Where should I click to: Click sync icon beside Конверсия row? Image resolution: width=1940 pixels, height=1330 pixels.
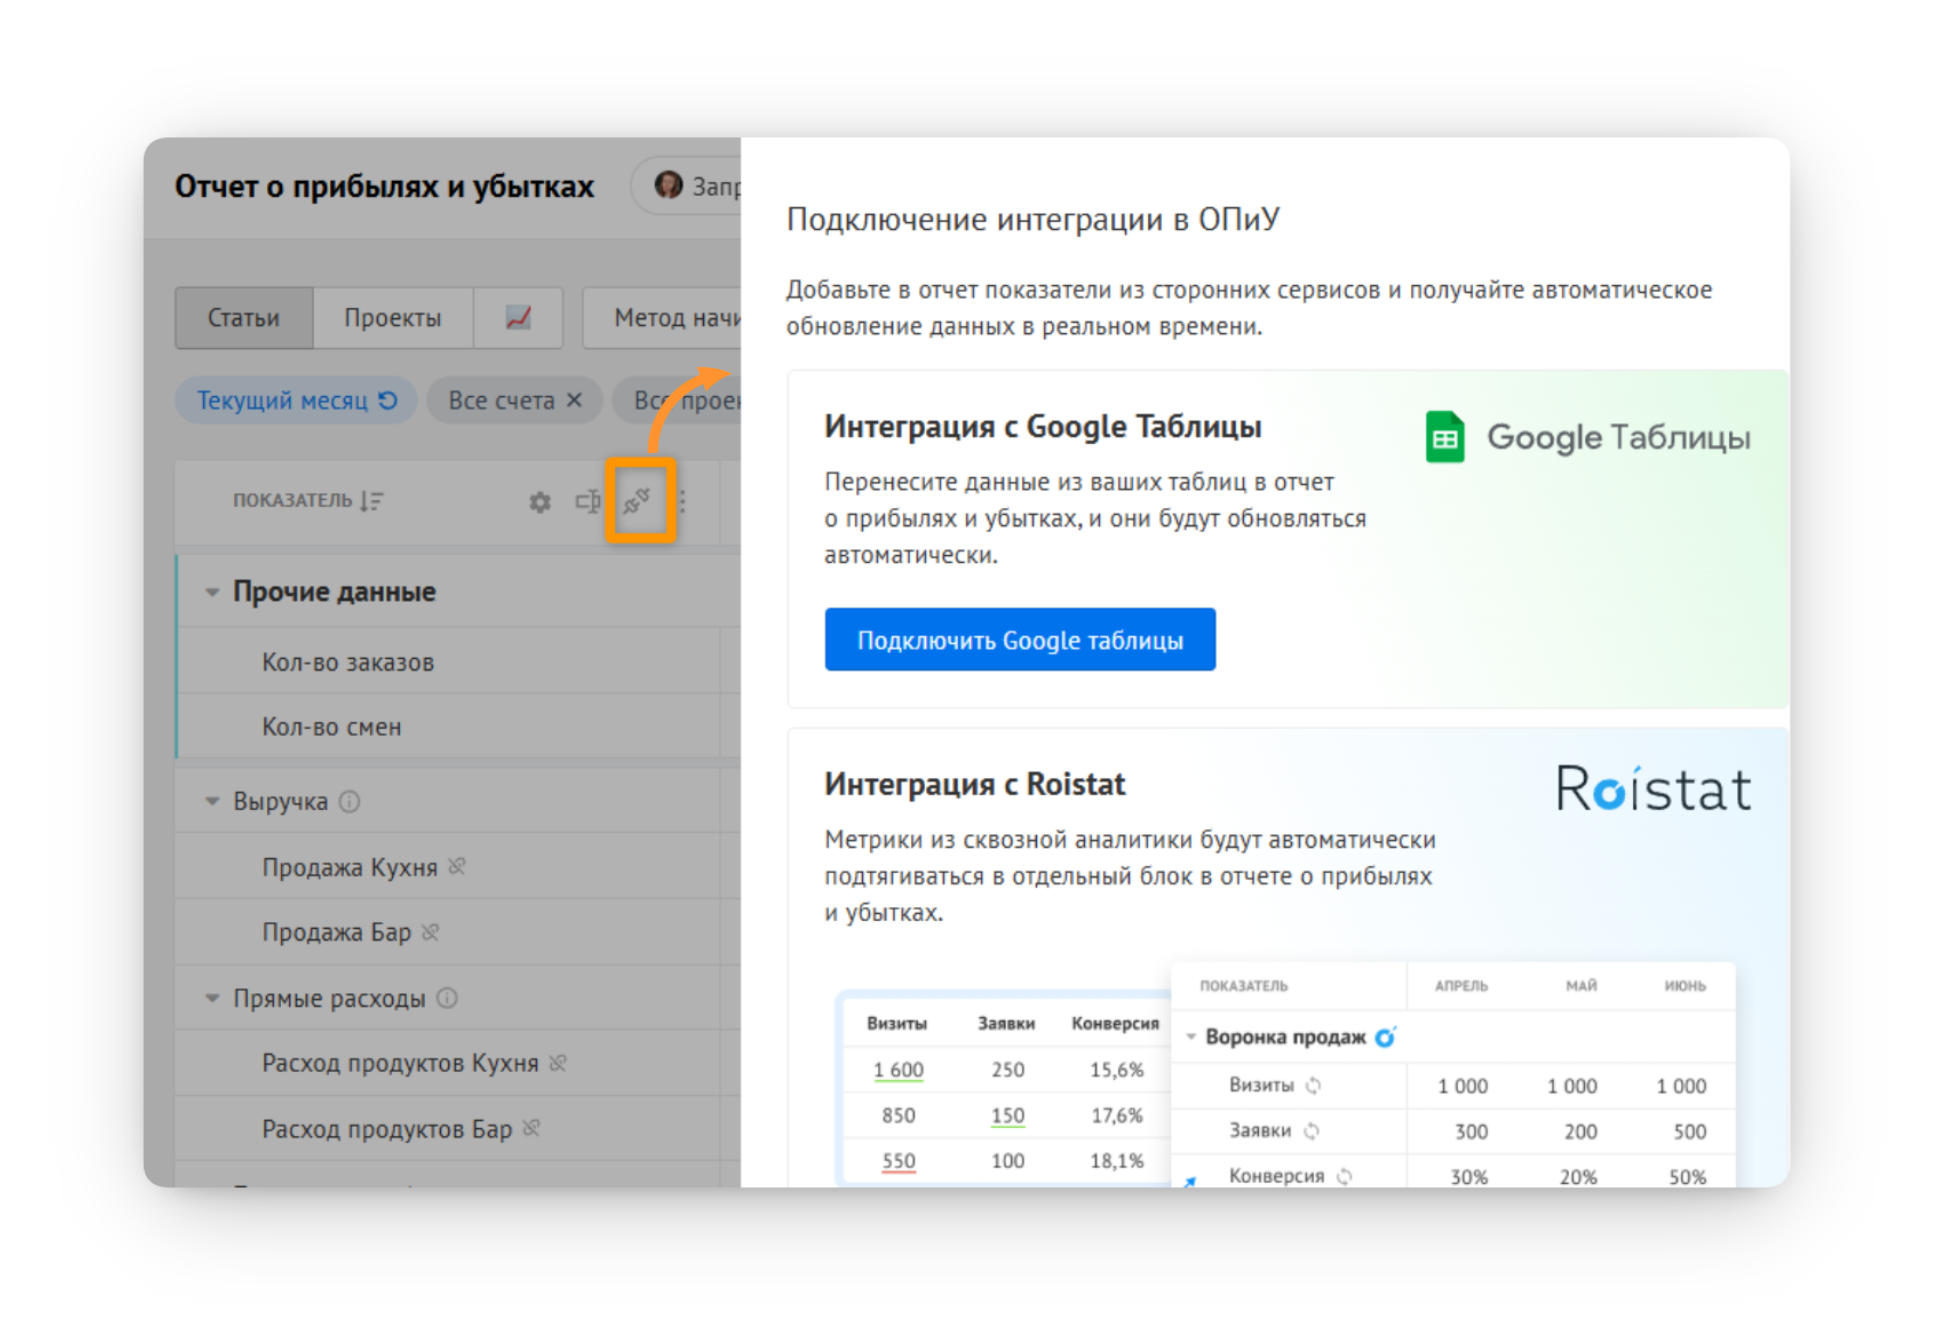[x=1344, y=1176]
